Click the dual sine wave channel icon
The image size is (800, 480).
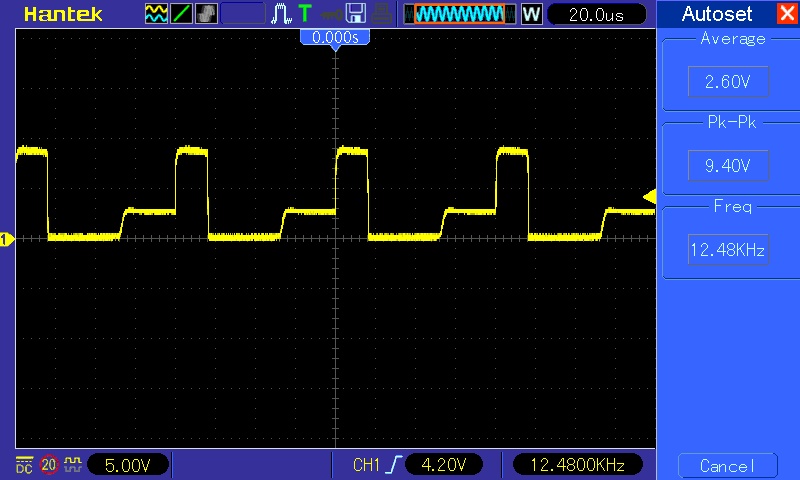[x=156, y=14]
